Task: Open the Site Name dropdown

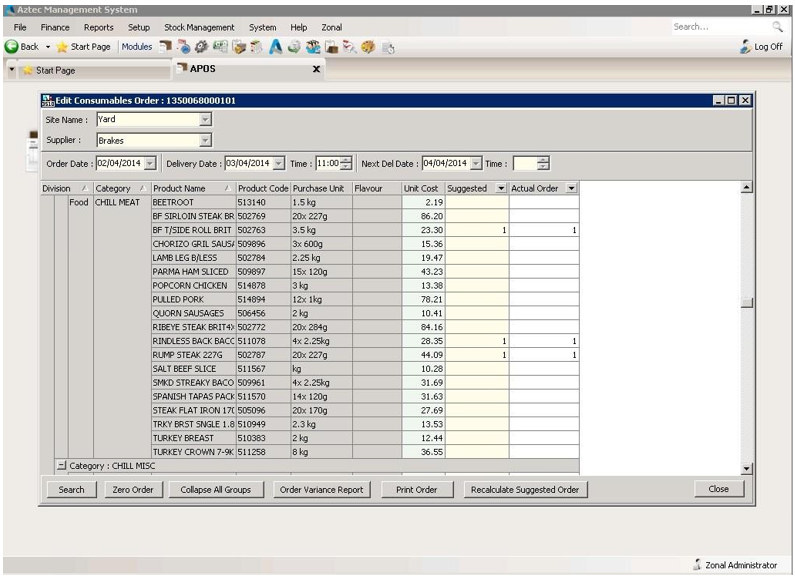Action: coord(205,120)
